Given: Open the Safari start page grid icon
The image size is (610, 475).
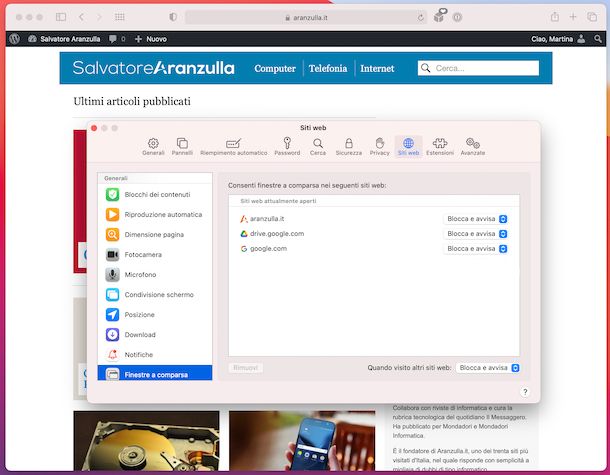Looking at the screenshot, I should [120, 17].
